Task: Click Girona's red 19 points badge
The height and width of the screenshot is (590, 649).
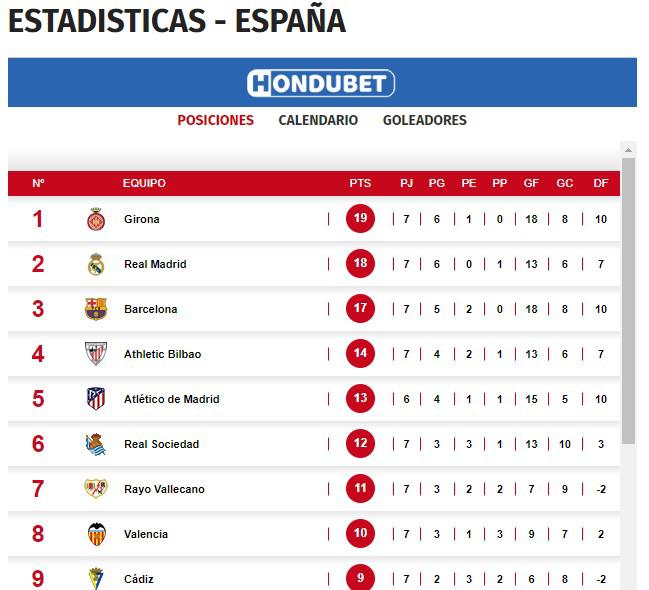Action: (x=360, y=219)
